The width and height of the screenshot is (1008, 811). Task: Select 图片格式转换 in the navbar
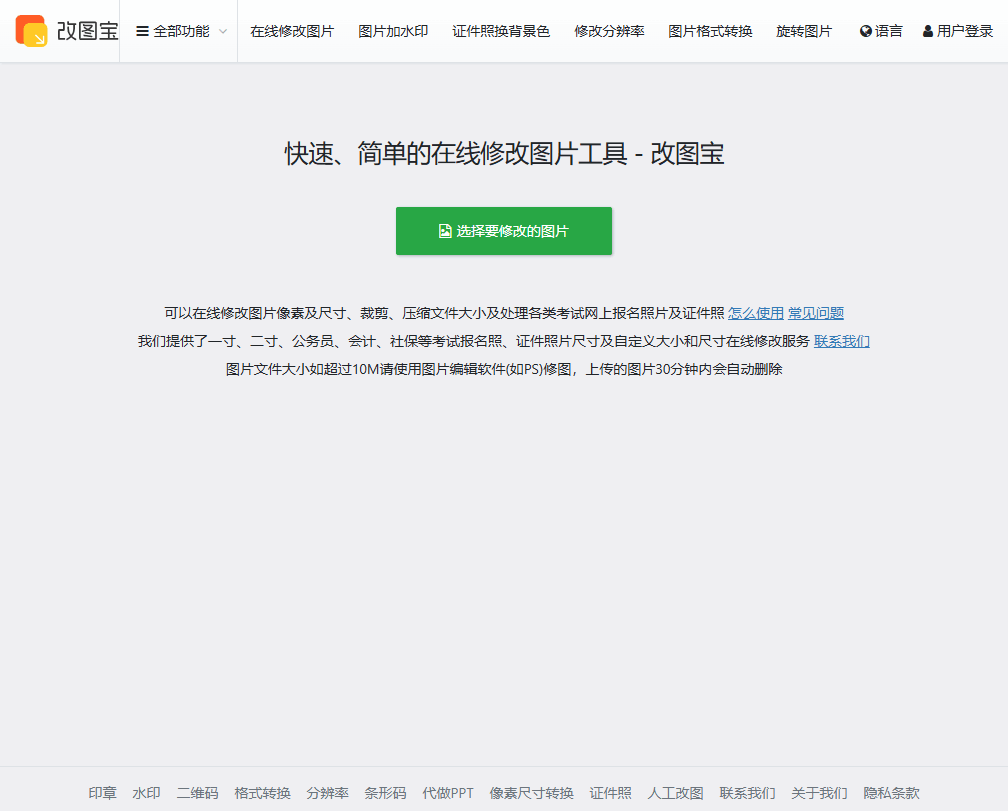[710, 30]
